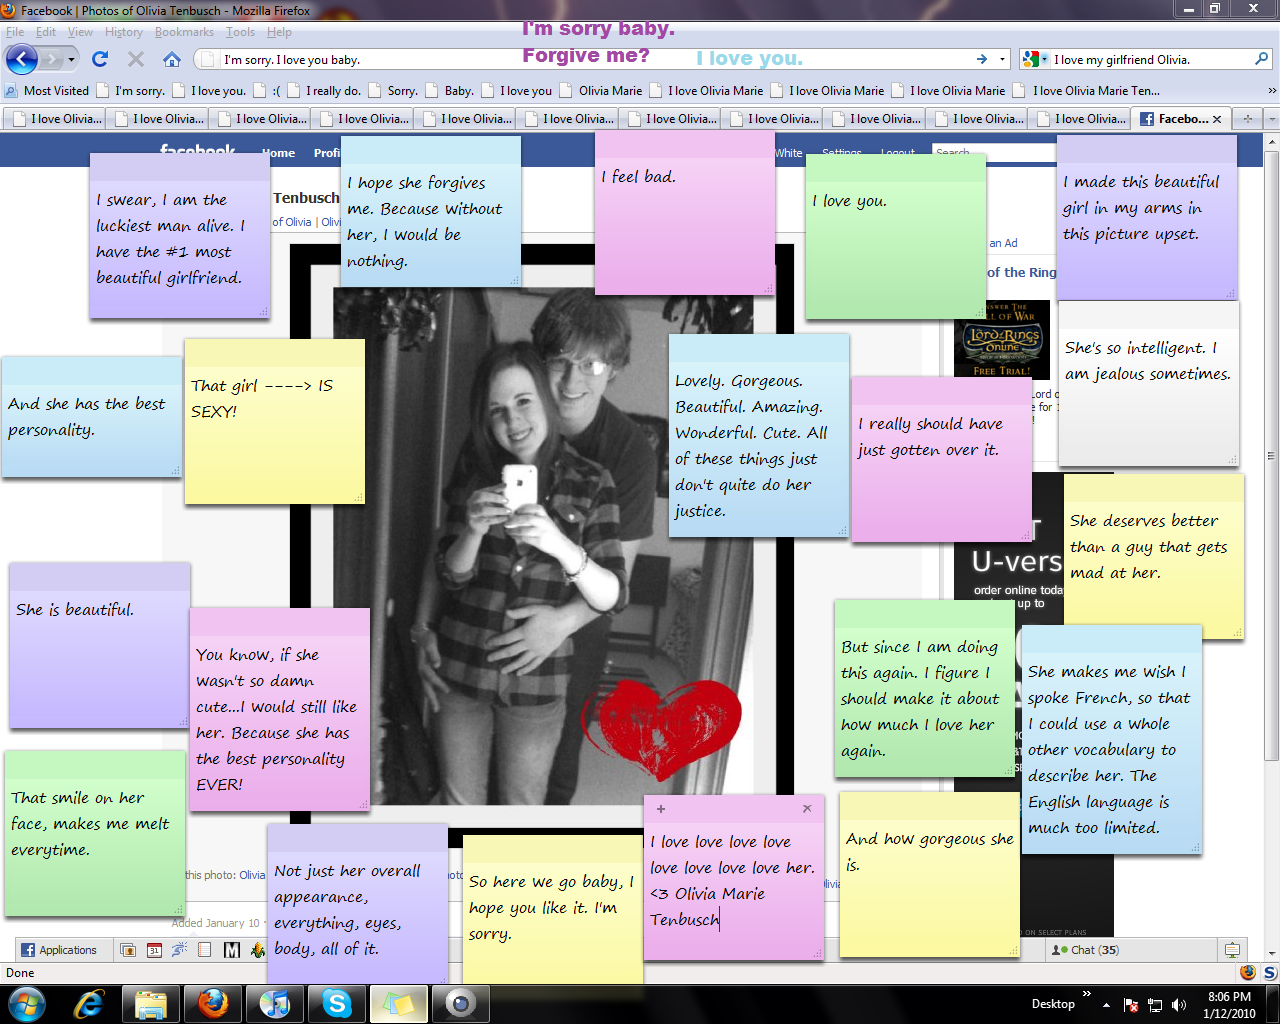The height and width of the screenshot is (1024, 1280).
Task: Click the Olivia link after "this photo:"
Action: [x=252, y=875]
